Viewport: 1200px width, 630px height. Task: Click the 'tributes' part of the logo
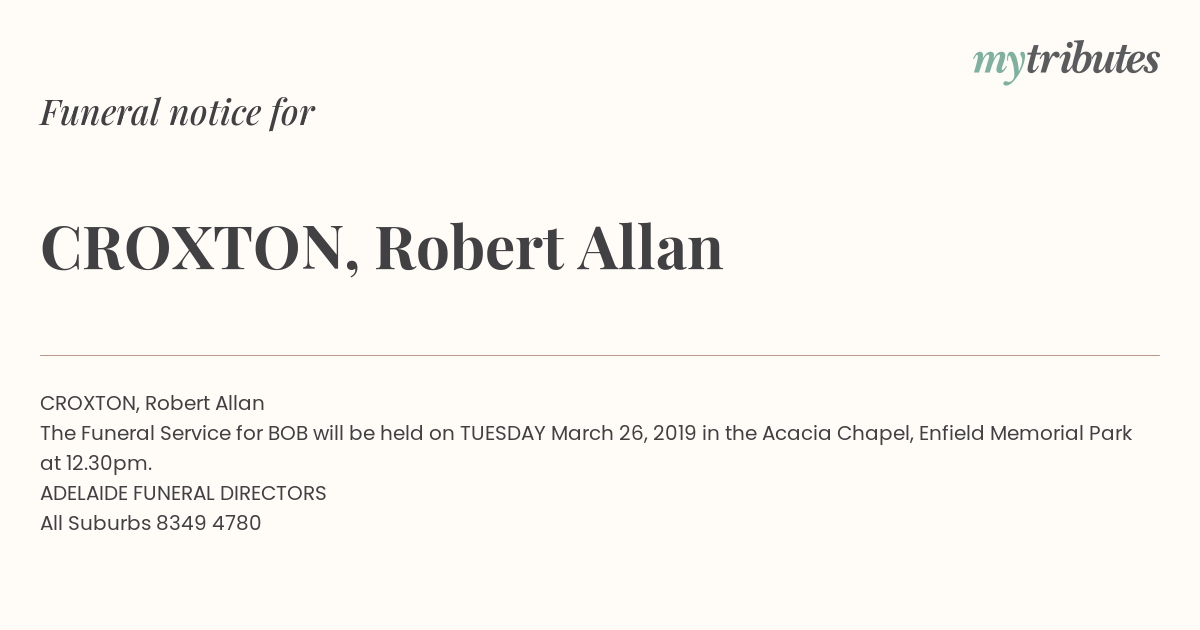(1093, 58)
